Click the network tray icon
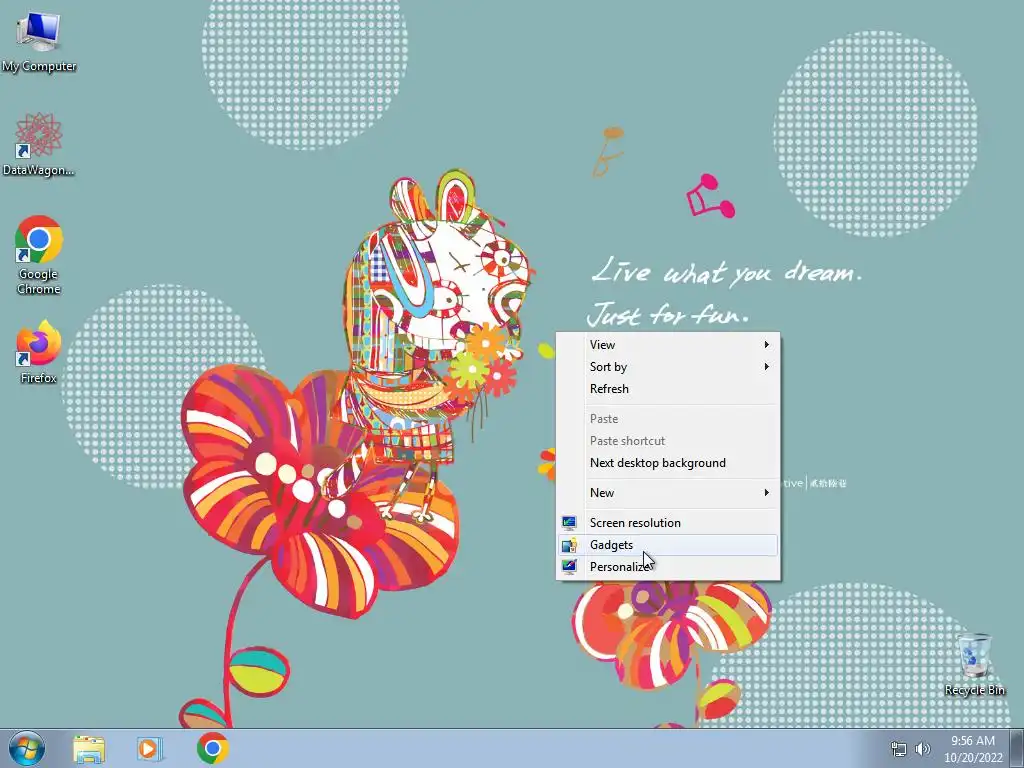1024x768 pixels. (899, 749)
